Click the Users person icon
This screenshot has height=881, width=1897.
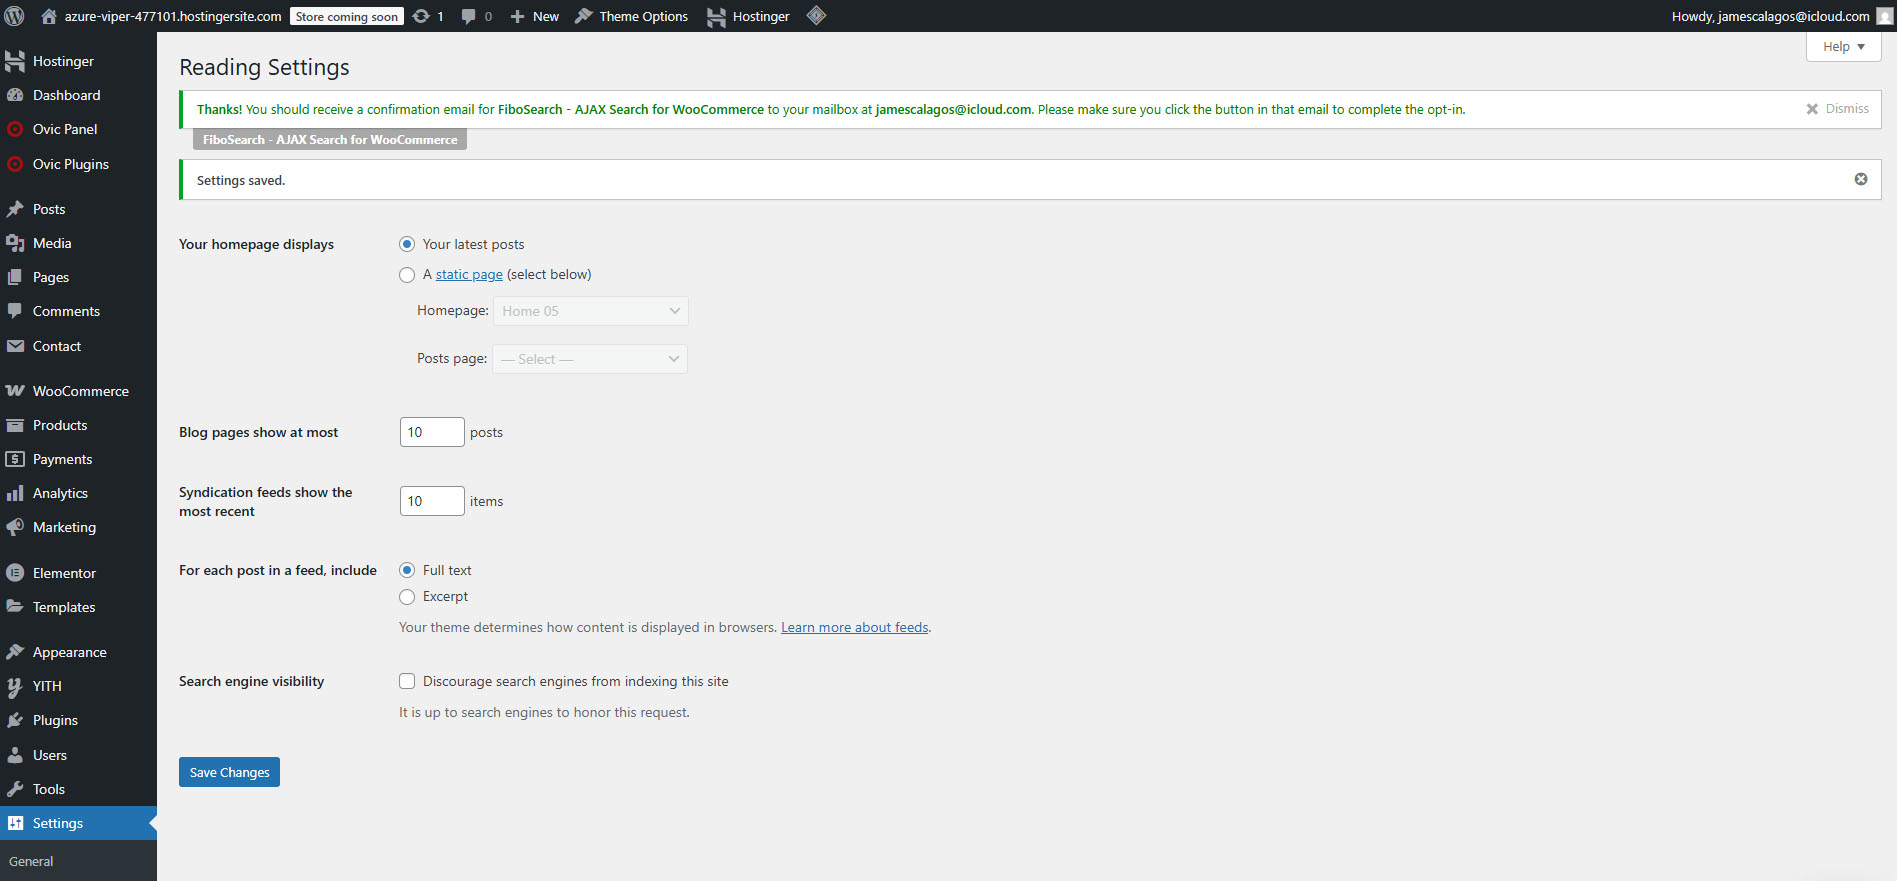15,755
